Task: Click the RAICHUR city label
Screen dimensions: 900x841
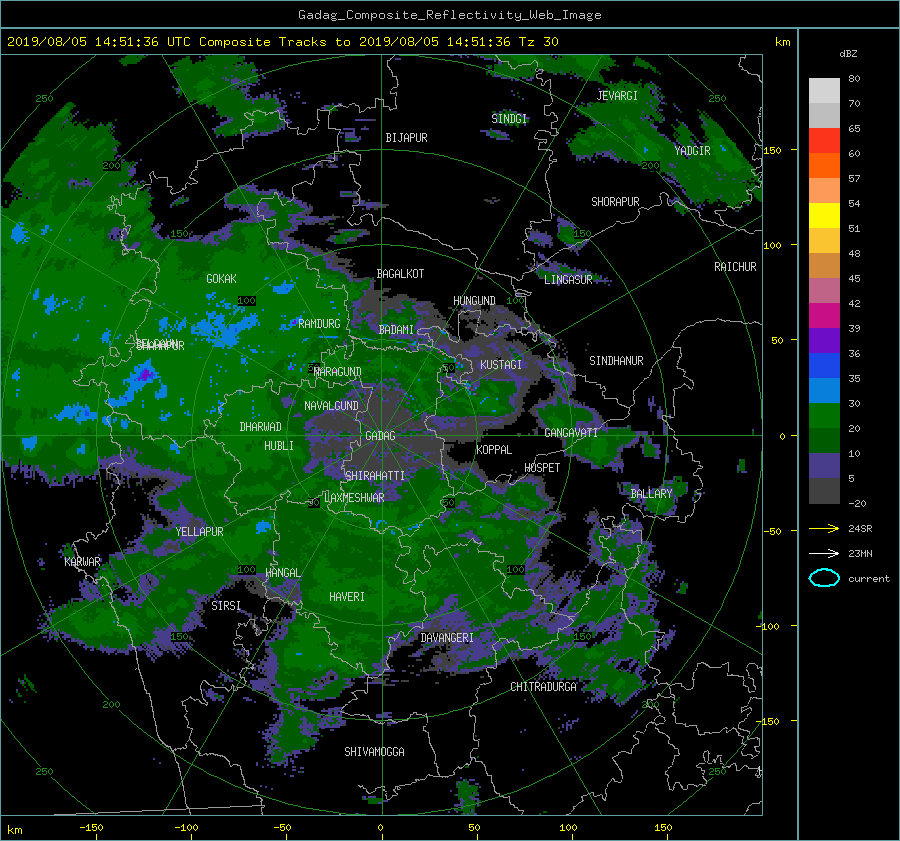Action: [x=735, y=267]
